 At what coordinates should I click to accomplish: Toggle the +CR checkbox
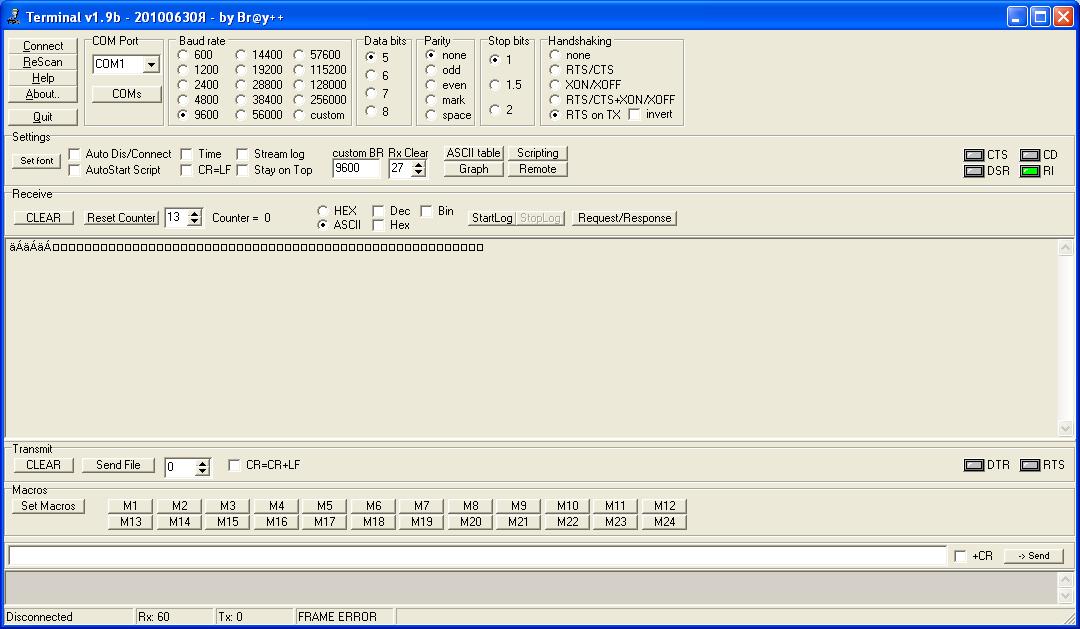960,556
